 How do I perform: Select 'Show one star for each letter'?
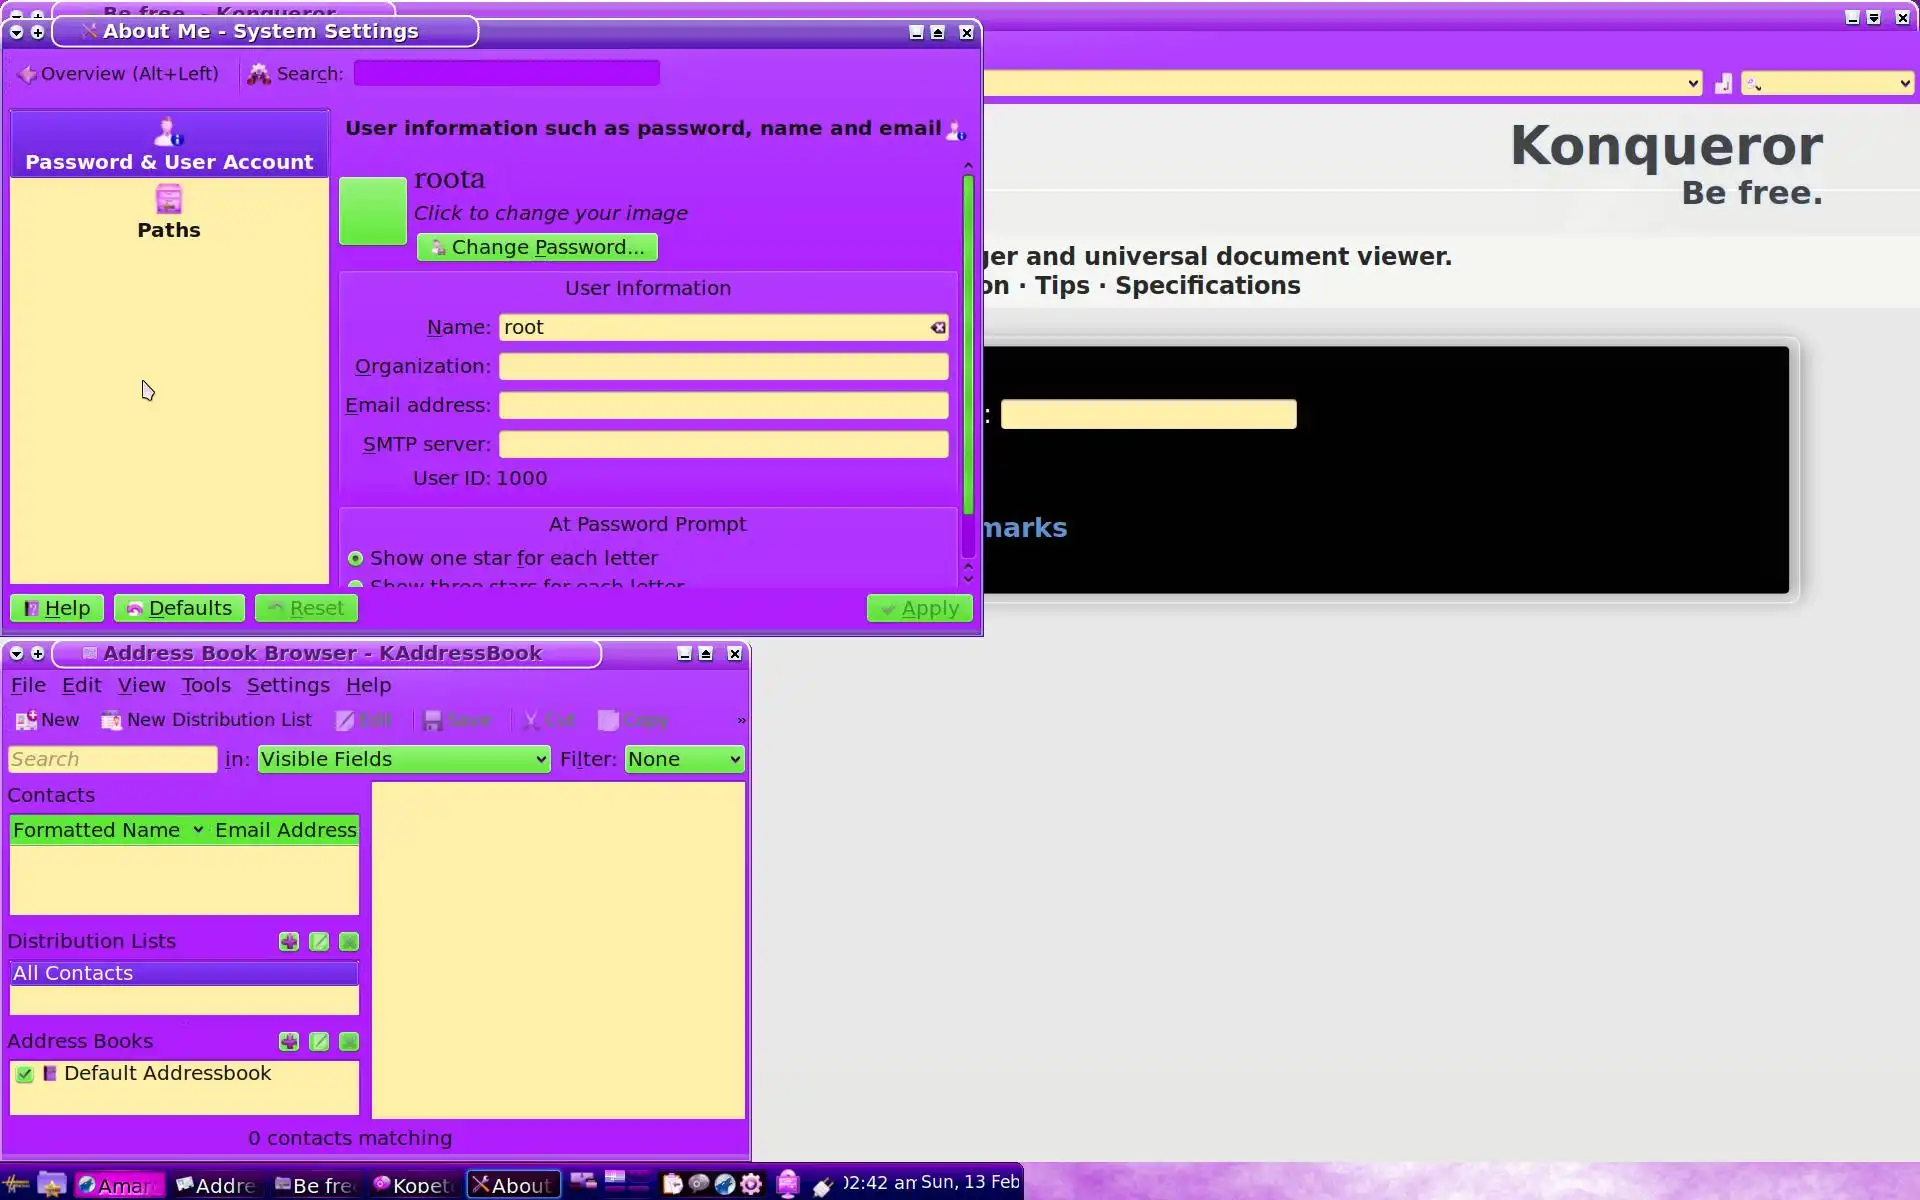tap(355, 559)
